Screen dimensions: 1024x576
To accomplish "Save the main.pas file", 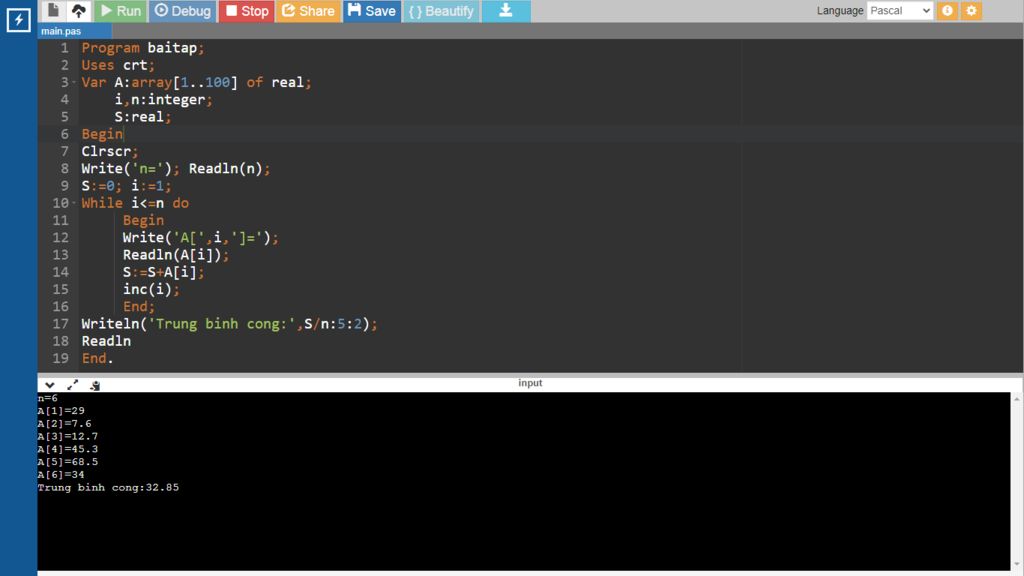I will tap(372, 10).
